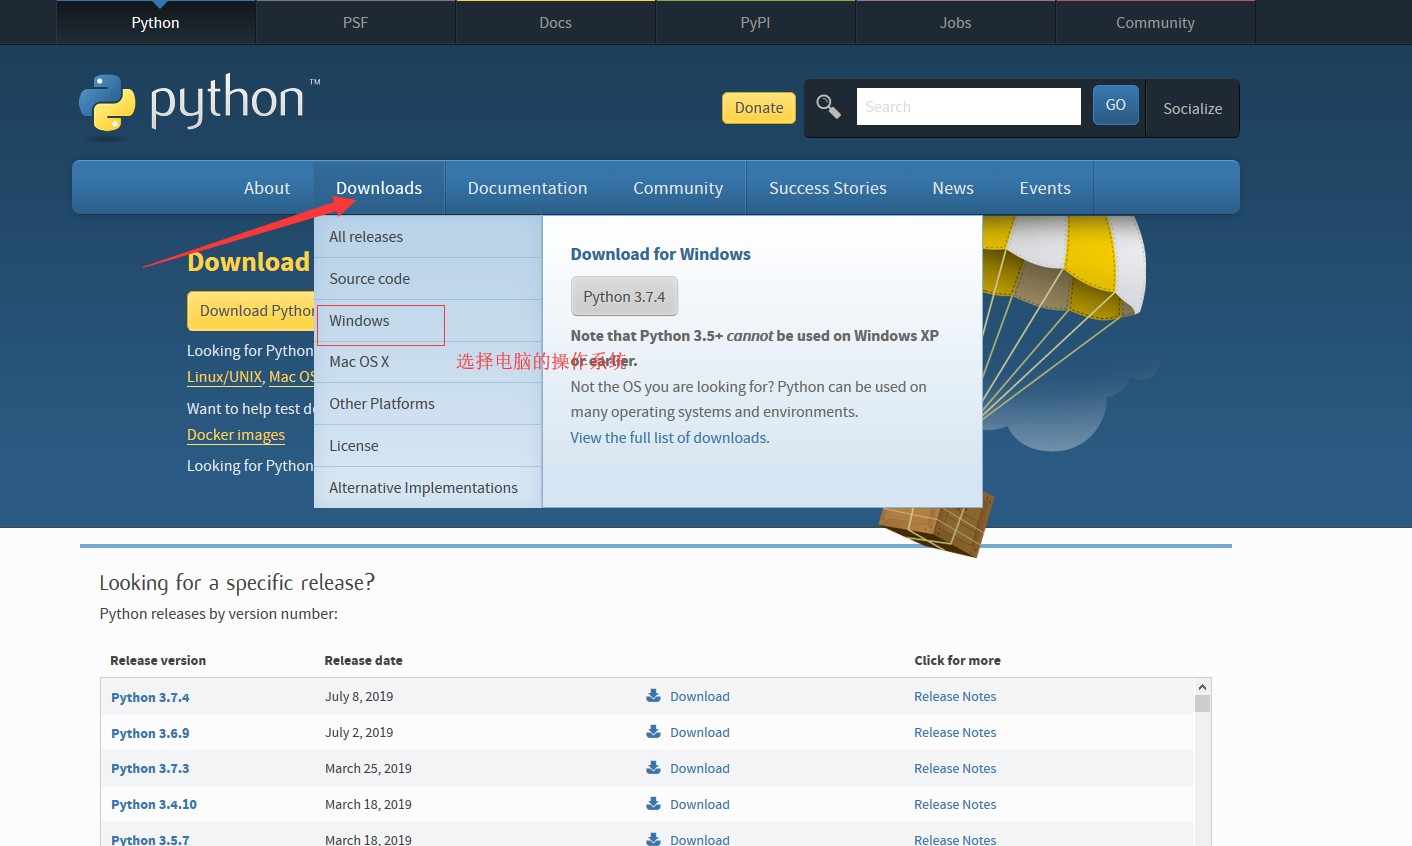Click the magnifying glass search icon

tap(828, 106)
